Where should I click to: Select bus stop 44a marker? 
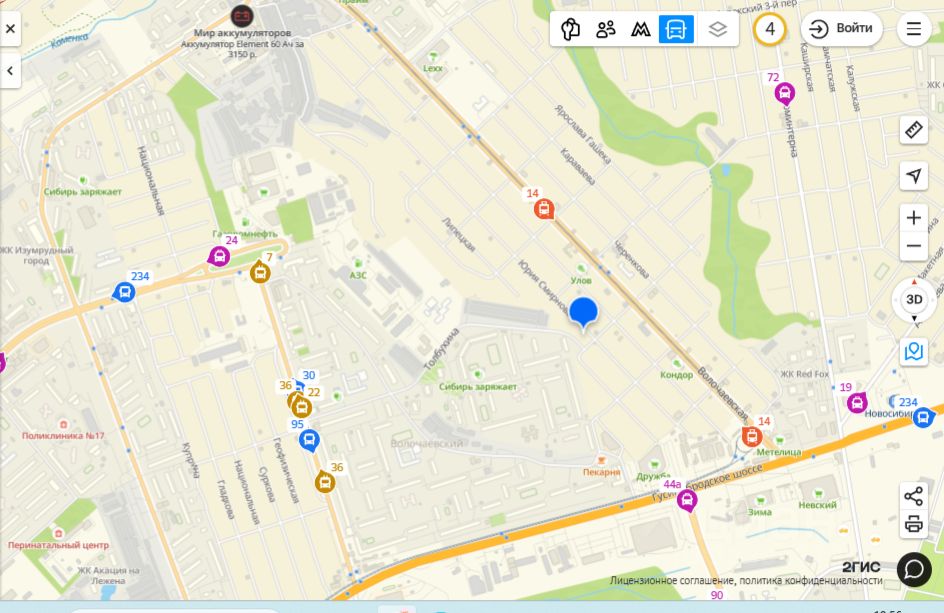(687, 500)
